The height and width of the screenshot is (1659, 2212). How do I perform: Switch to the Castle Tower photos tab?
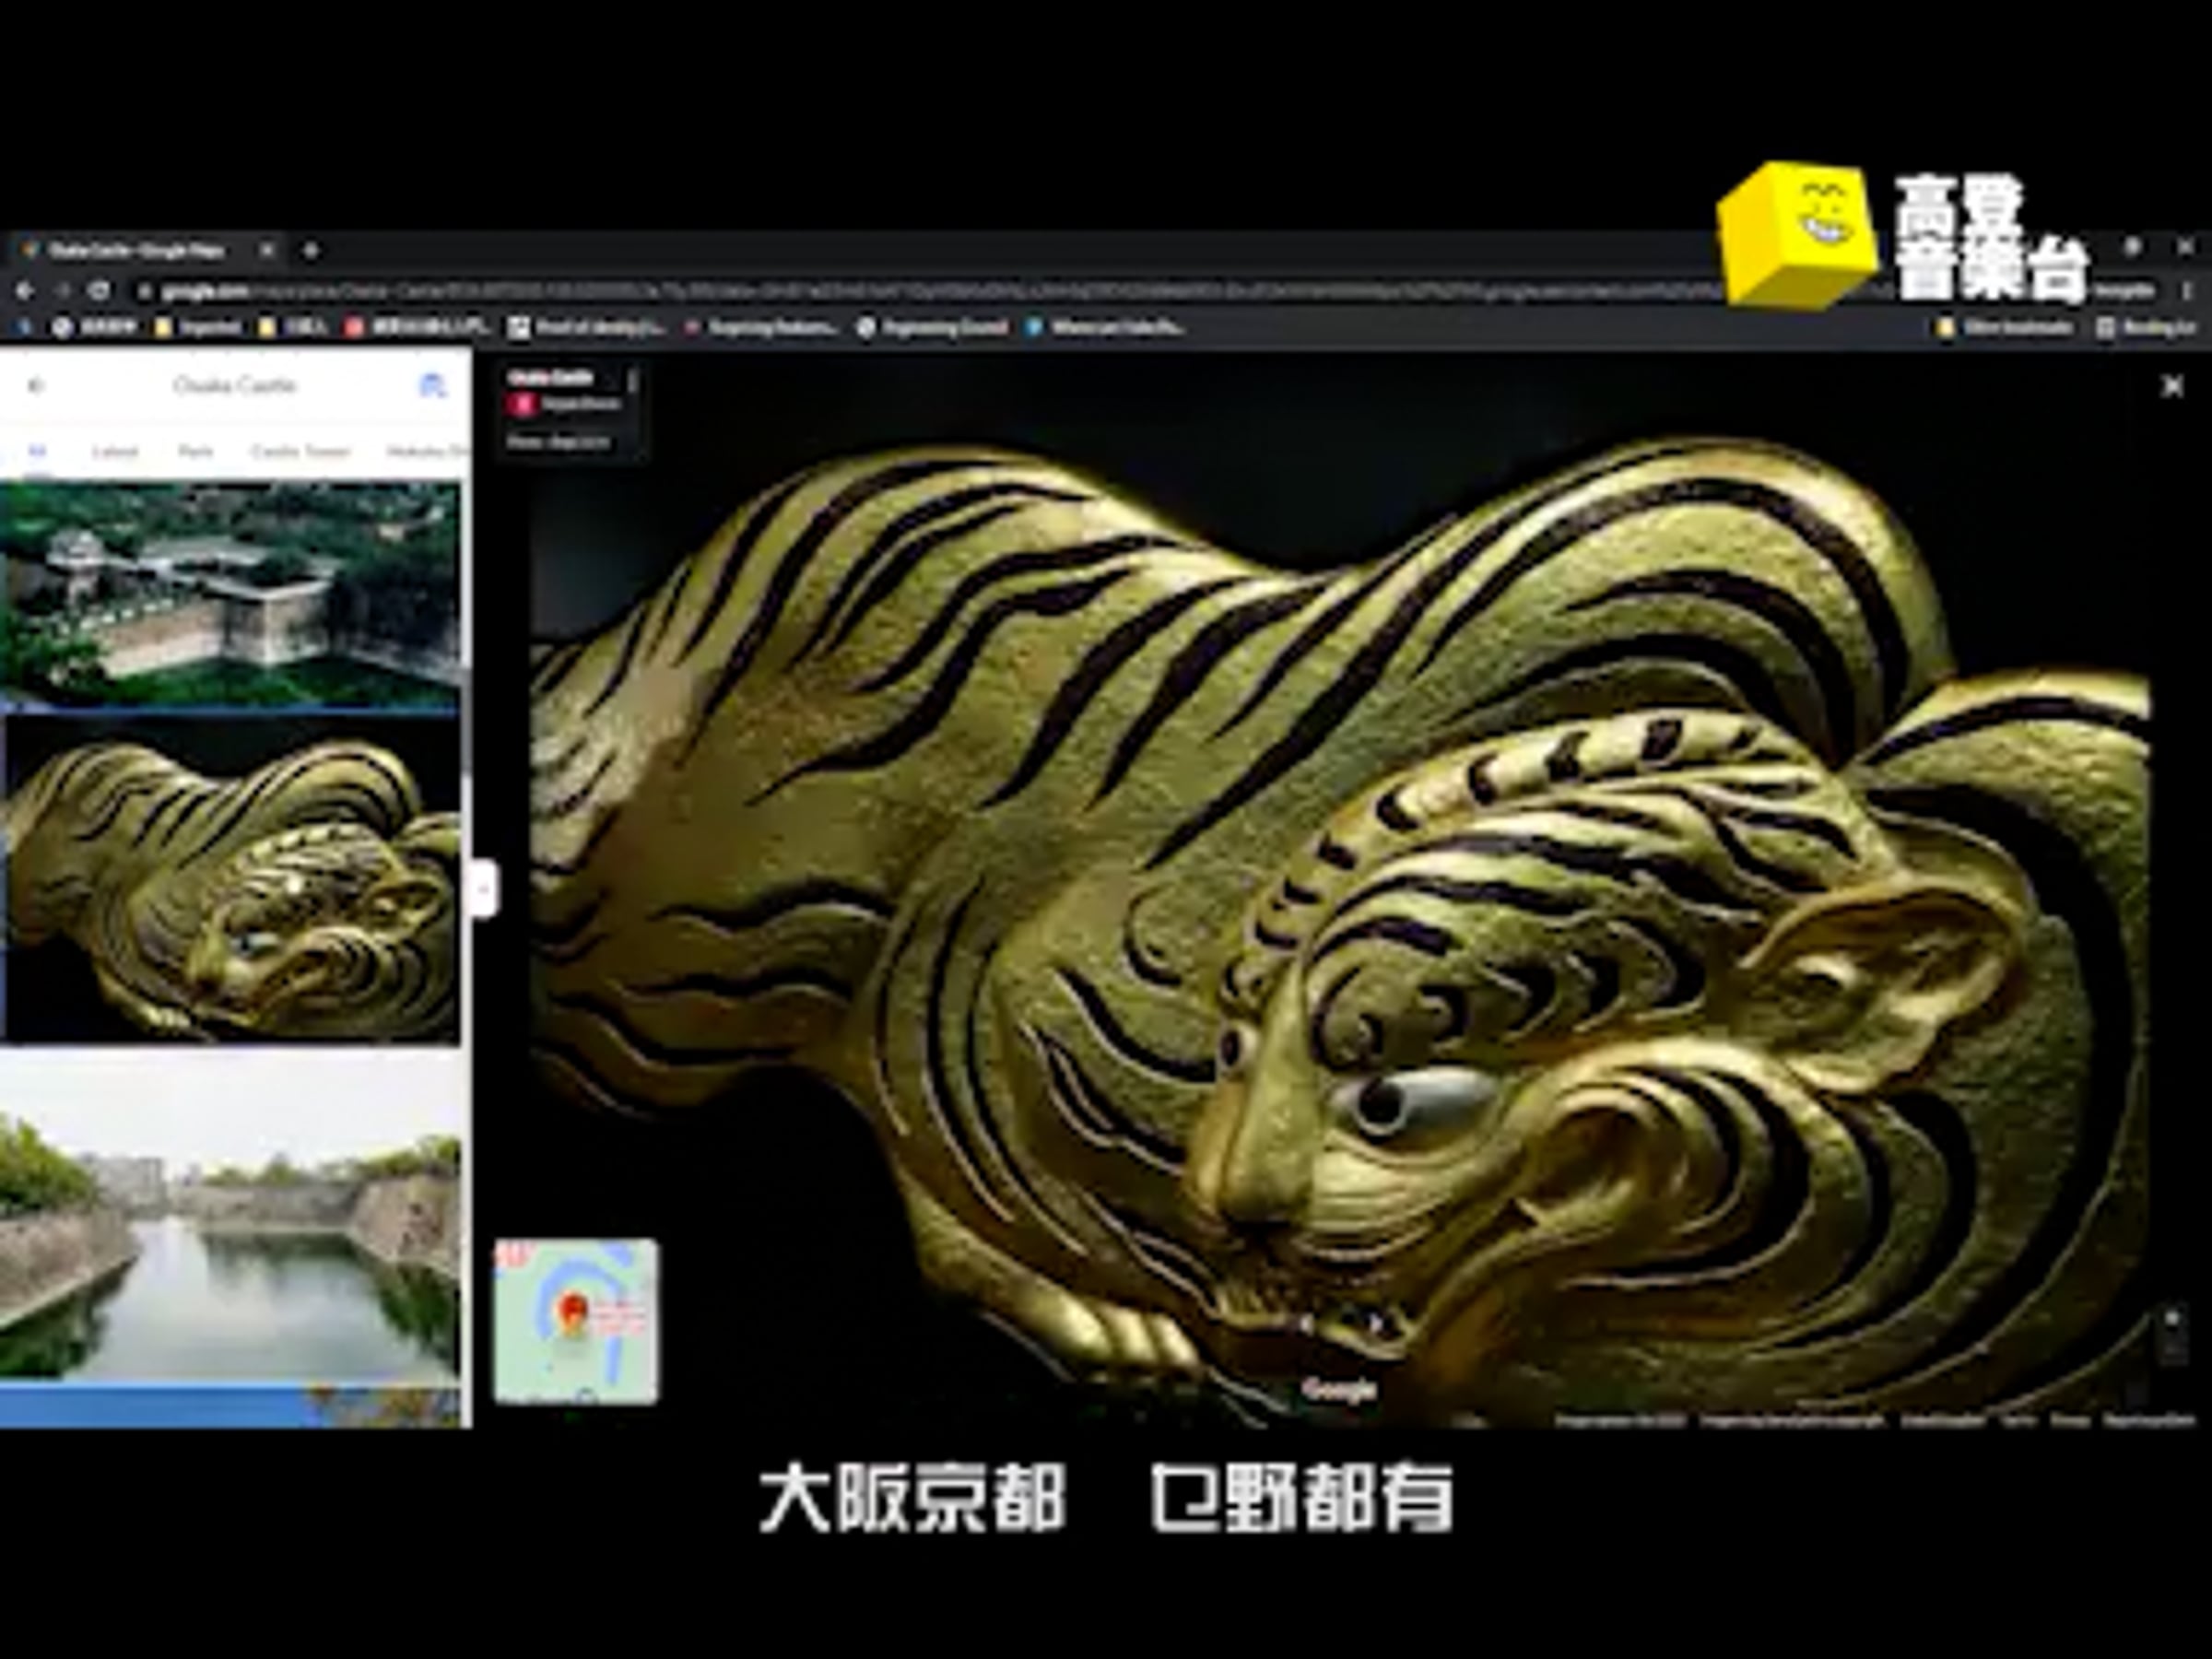(300, 451)
